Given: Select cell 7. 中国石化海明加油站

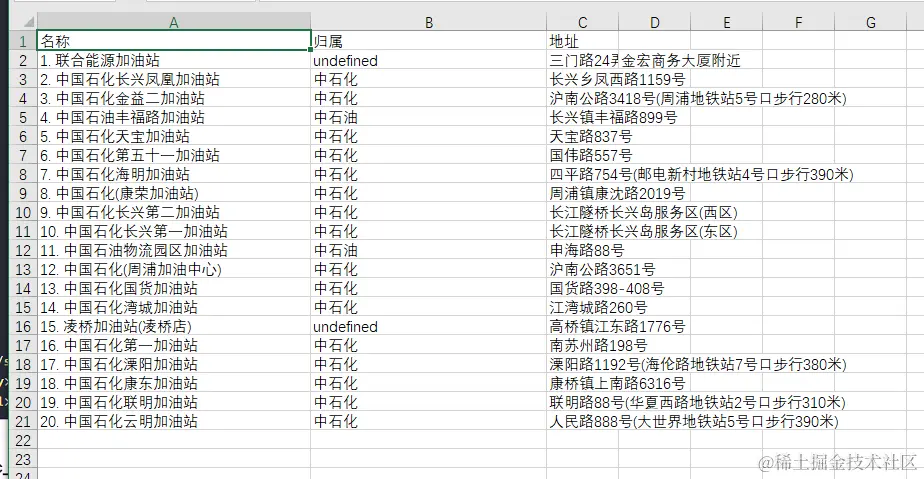Looking at the screenshot, I should 174,174.
